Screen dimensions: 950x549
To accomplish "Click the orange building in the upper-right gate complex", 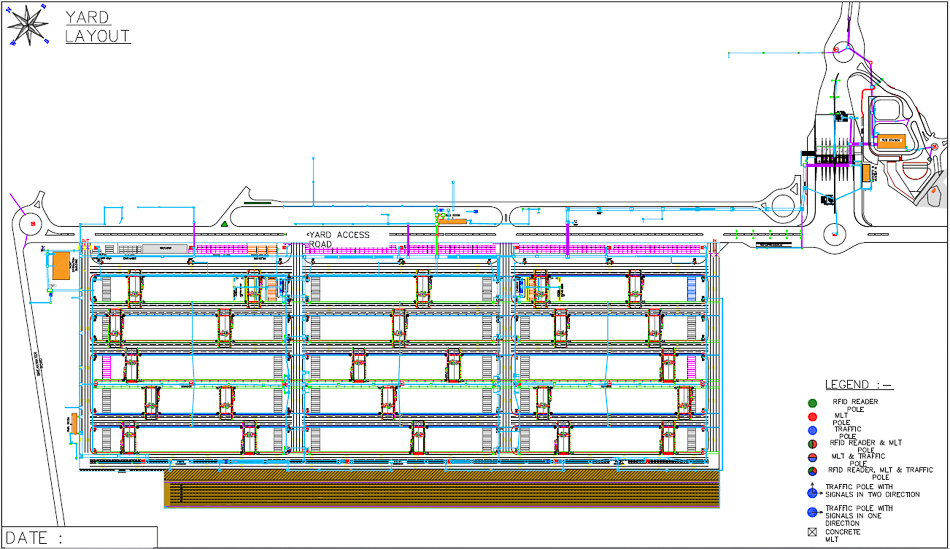I will 893,142.
